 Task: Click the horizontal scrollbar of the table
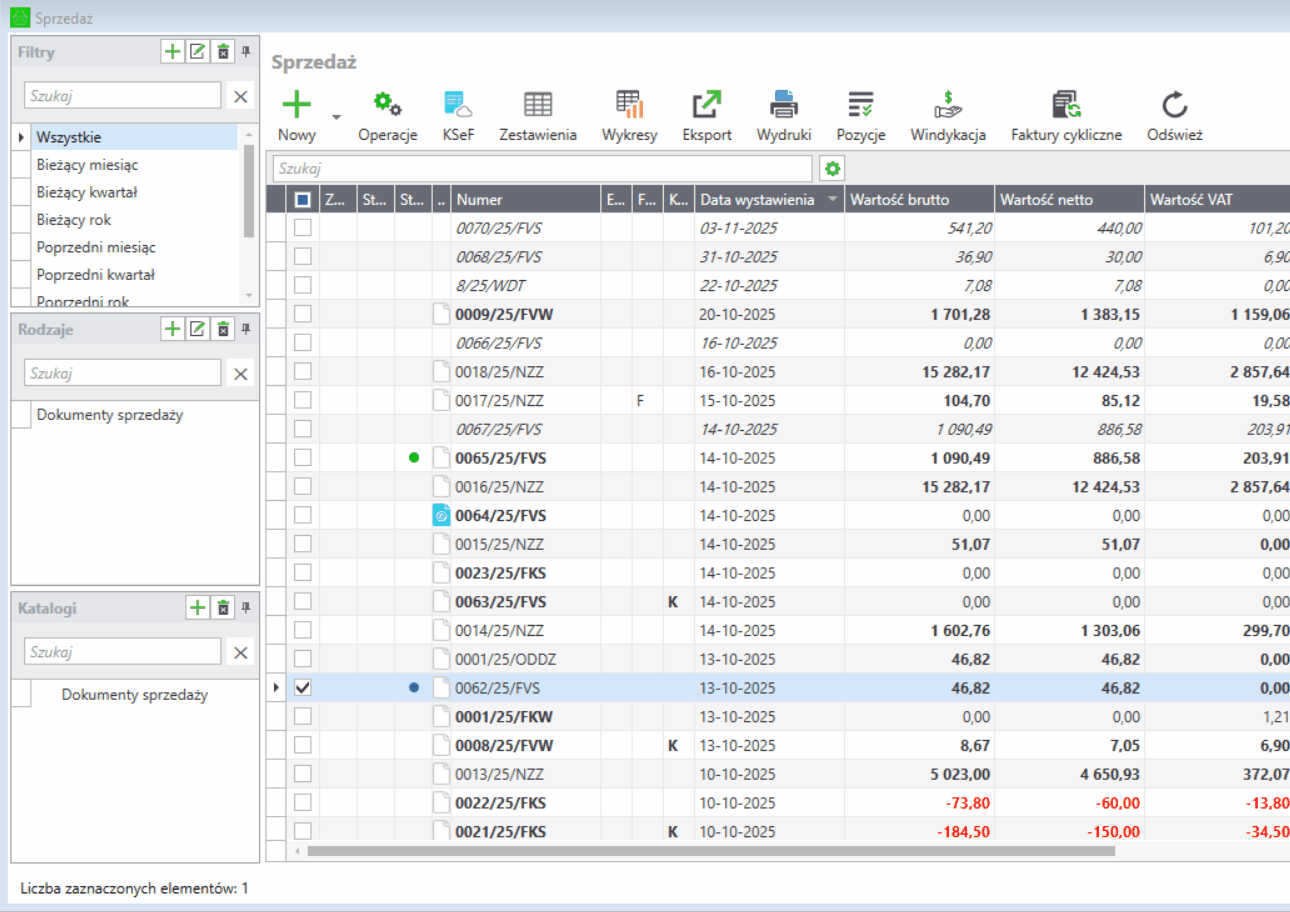710,851
